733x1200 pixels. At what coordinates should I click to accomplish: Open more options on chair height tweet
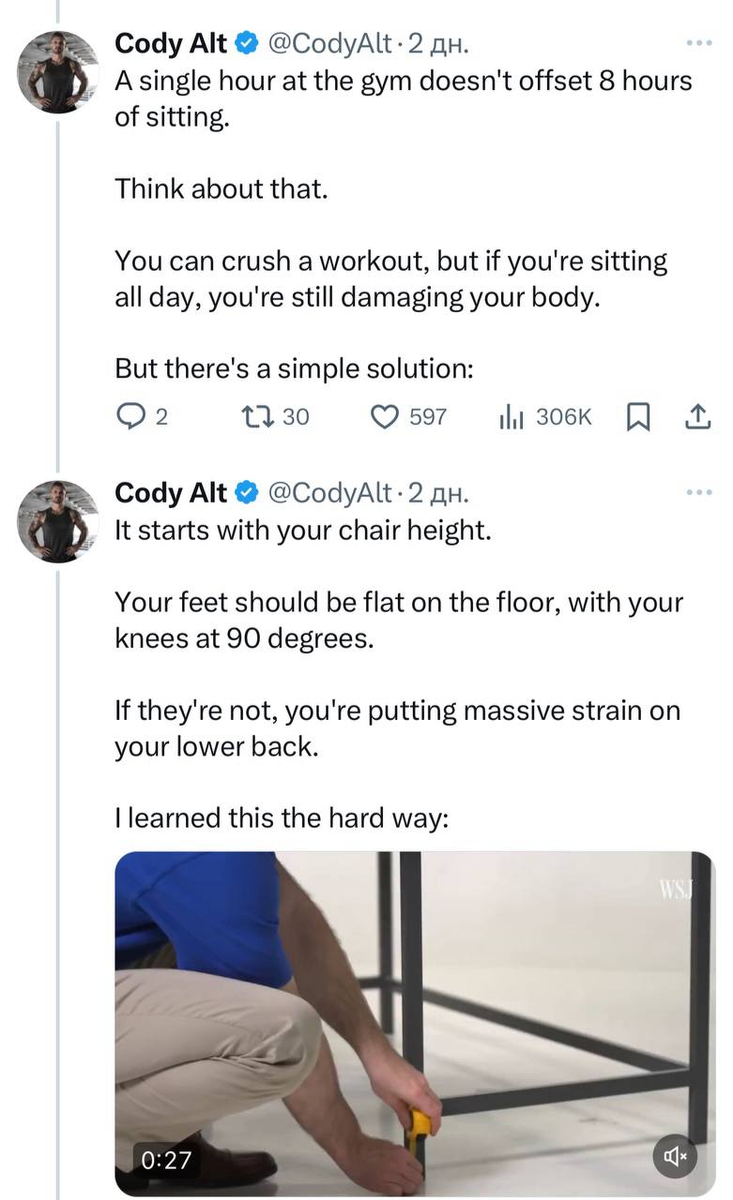[x=698, y=493]
